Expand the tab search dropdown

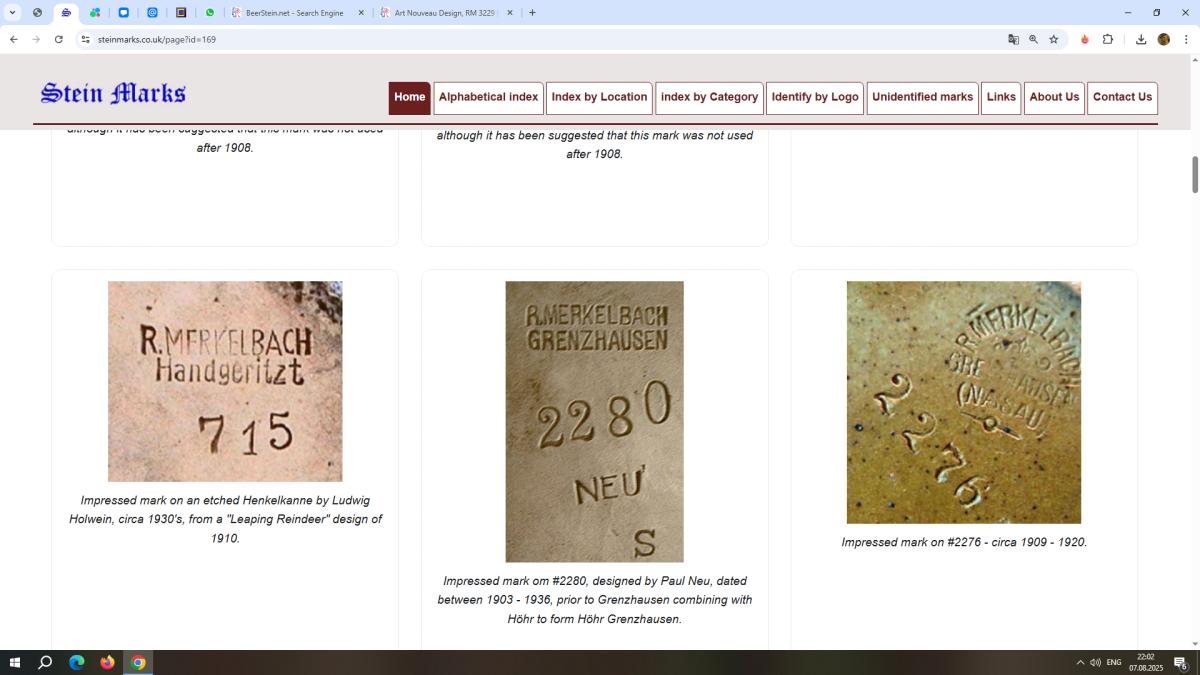tap(12, 13)
